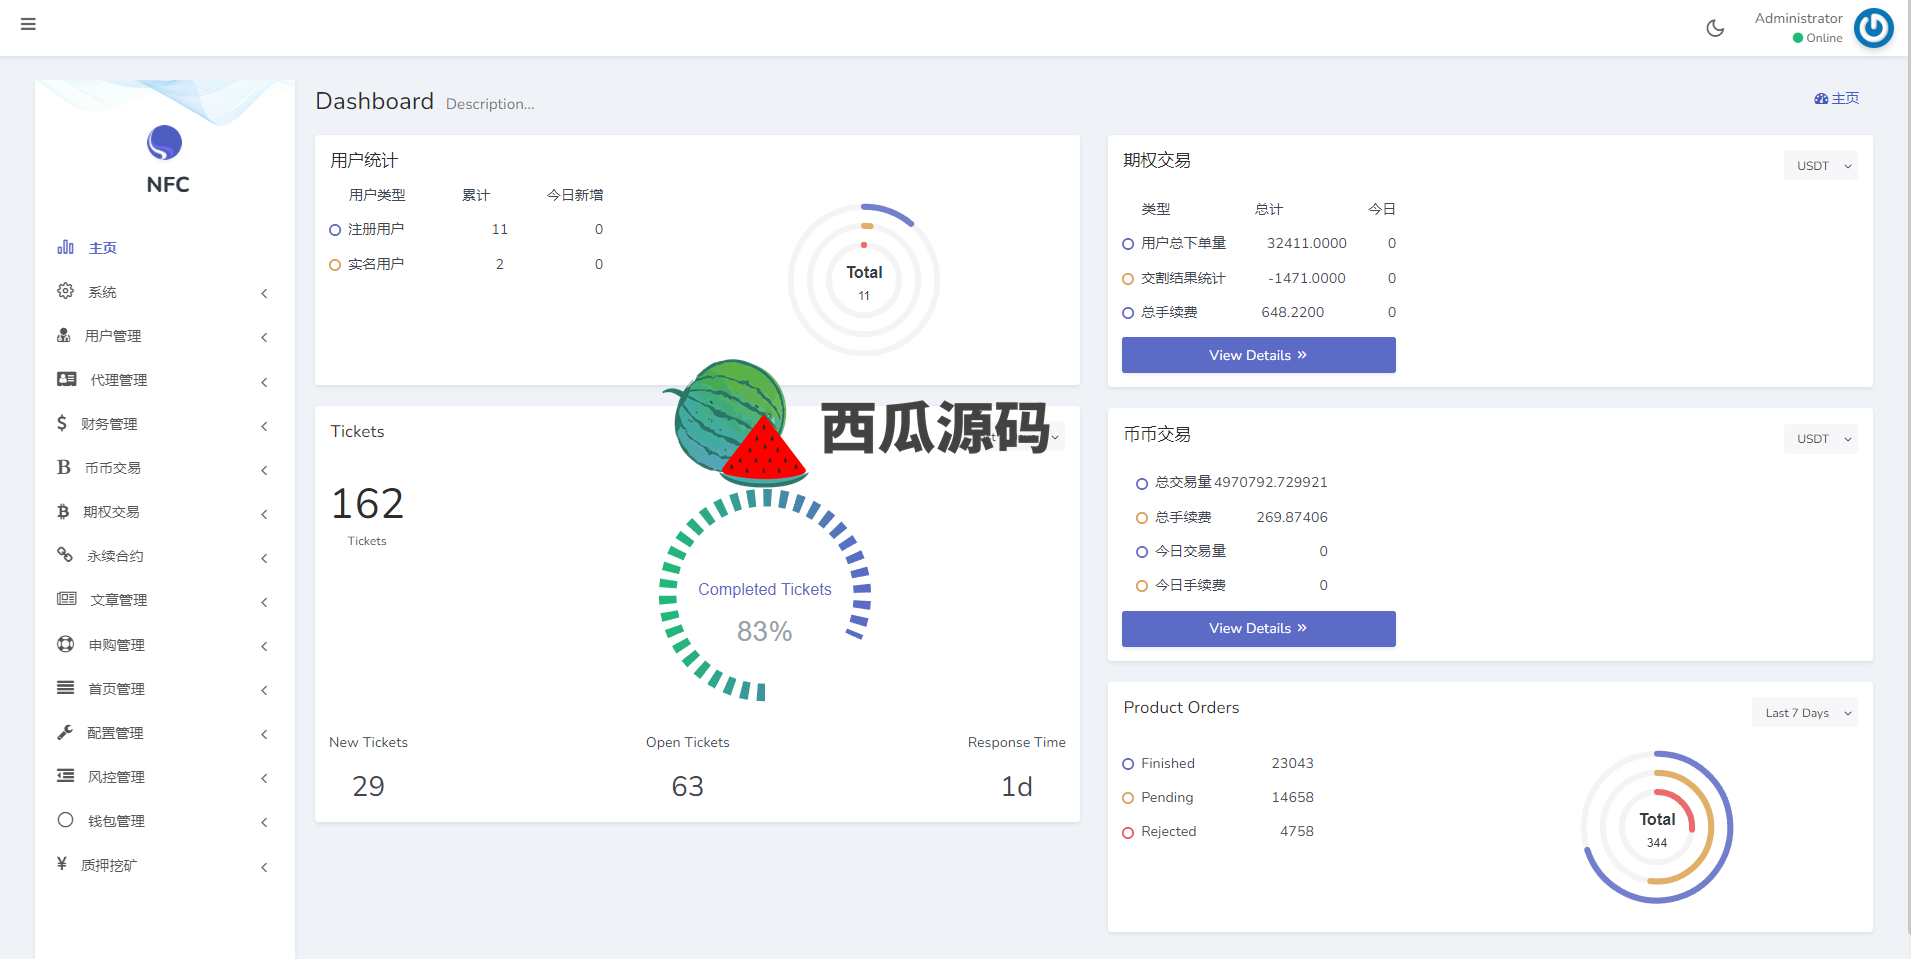The width and height of the screenshot is (1911, 959).
Task: Expand the 文章管理 chevron
Action: 264,602
